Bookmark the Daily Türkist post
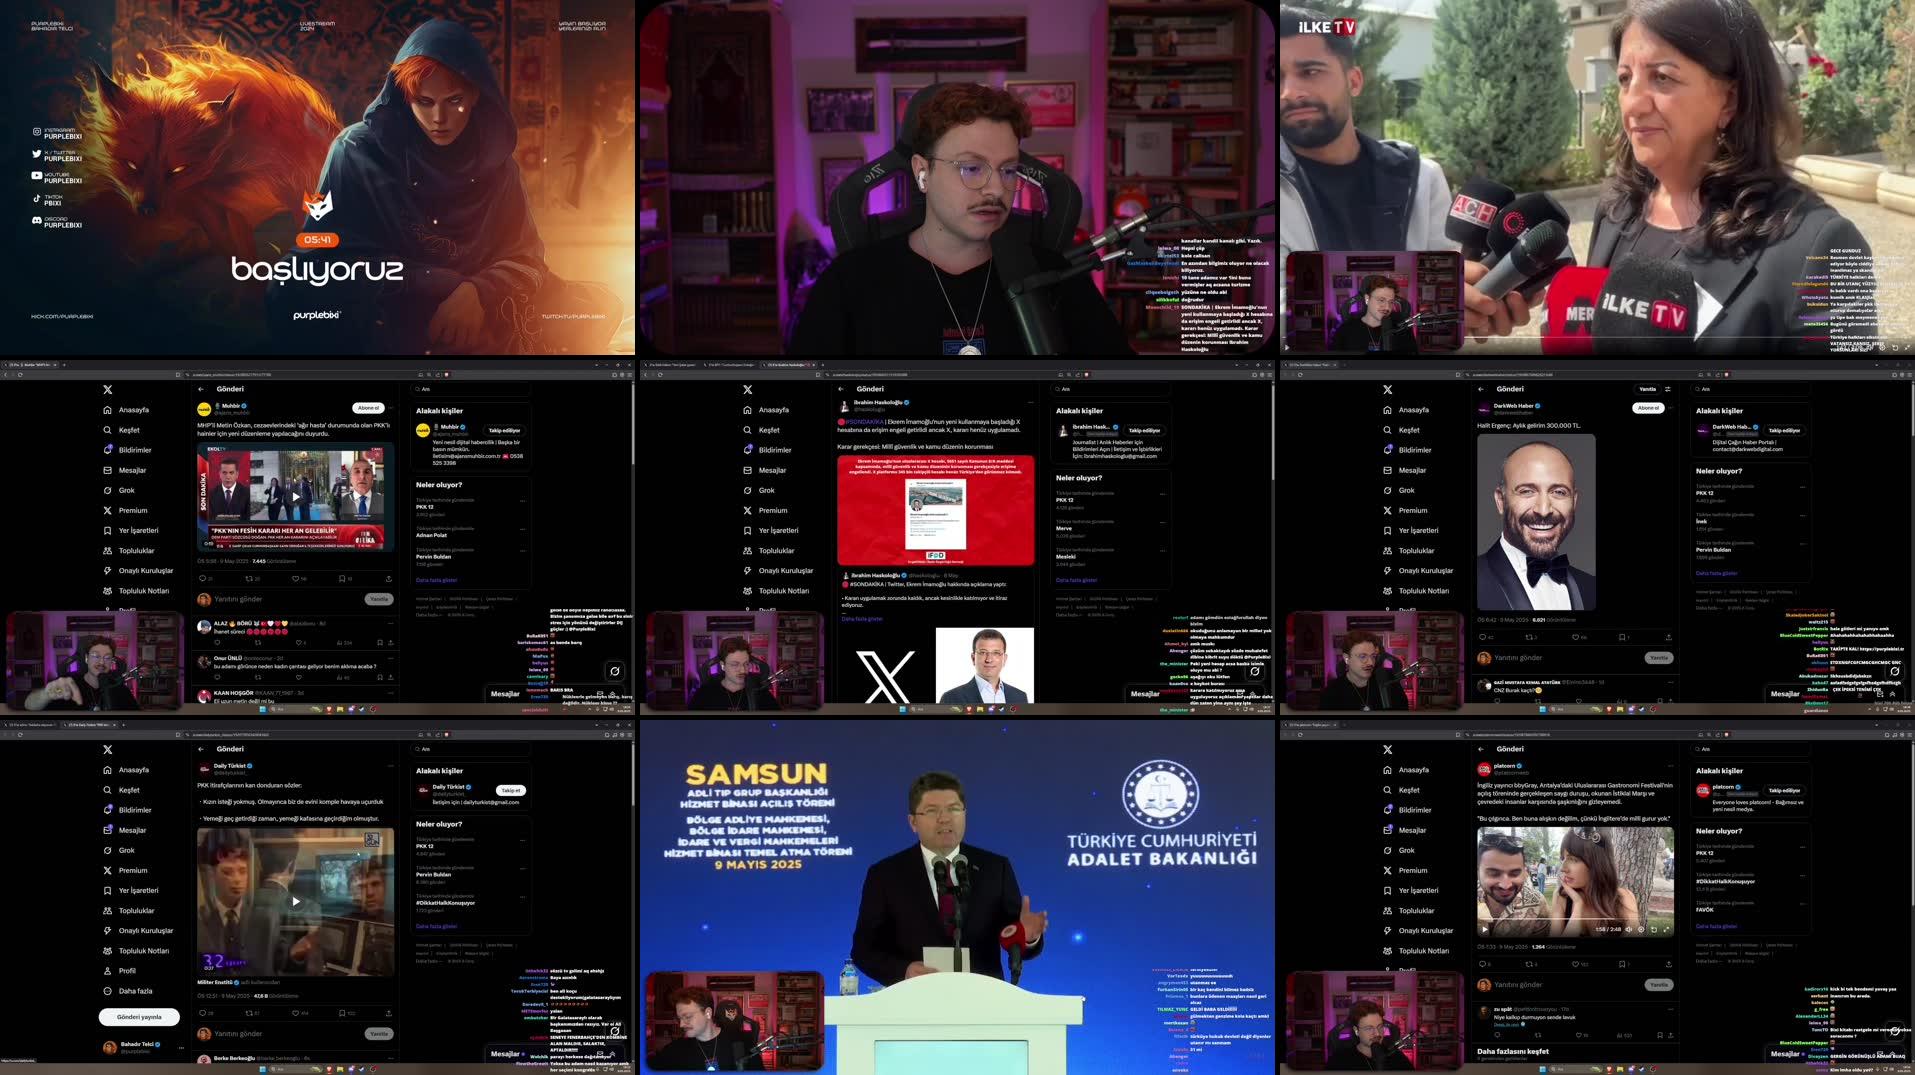The image size is (1915, 1075). 343,1013
